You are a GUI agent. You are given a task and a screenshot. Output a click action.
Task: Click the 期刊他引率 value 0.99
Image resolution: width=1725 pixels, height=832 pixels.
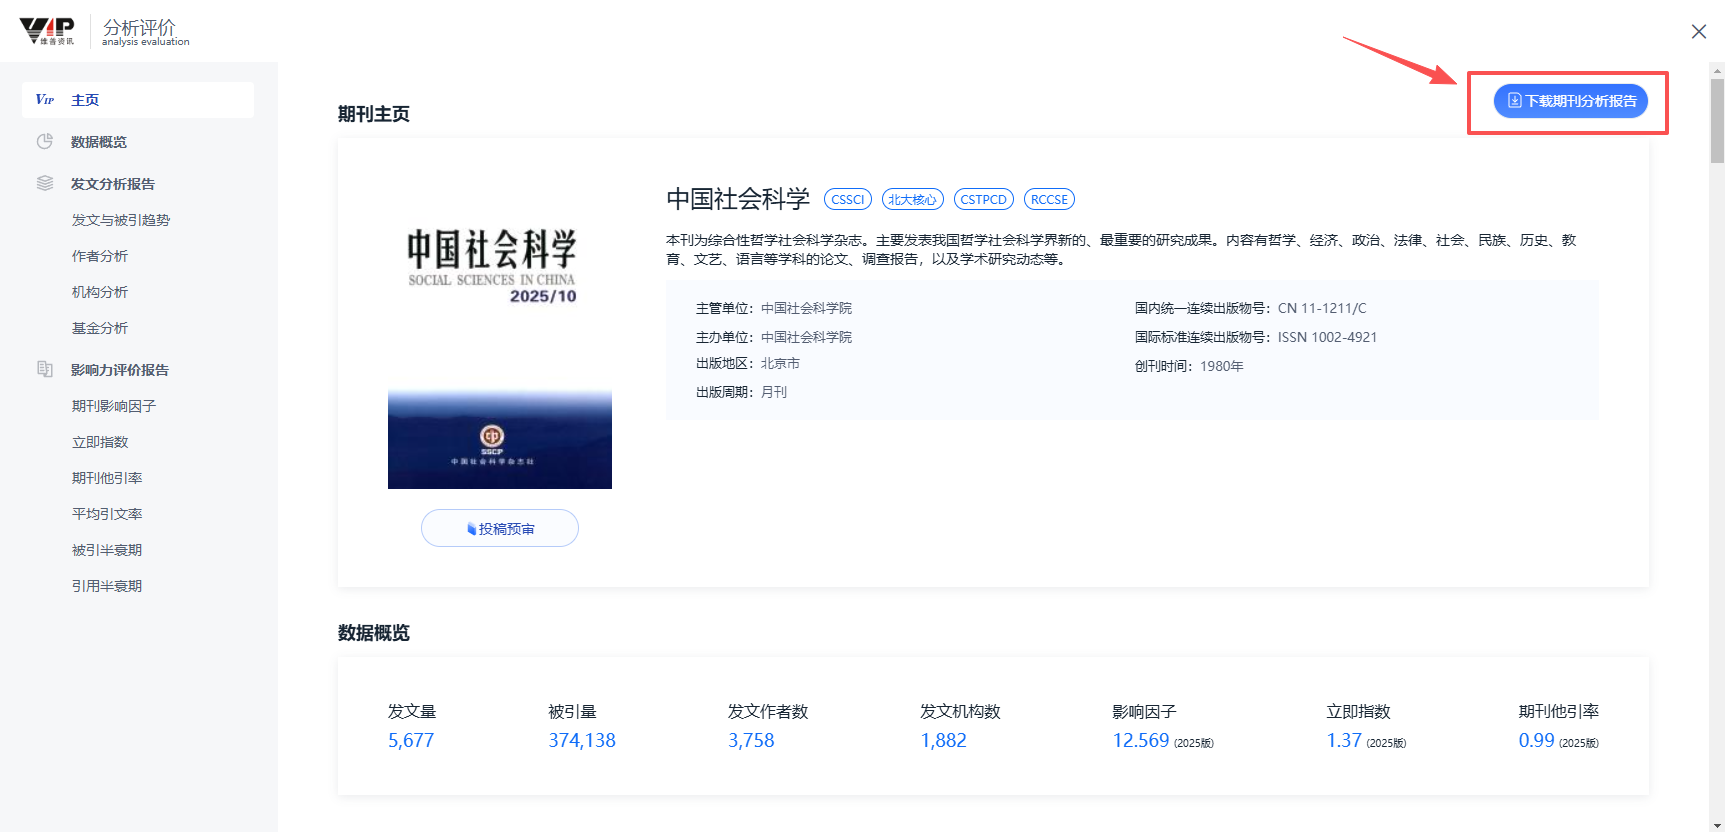pyautogui.click(x=1536, y=740)
